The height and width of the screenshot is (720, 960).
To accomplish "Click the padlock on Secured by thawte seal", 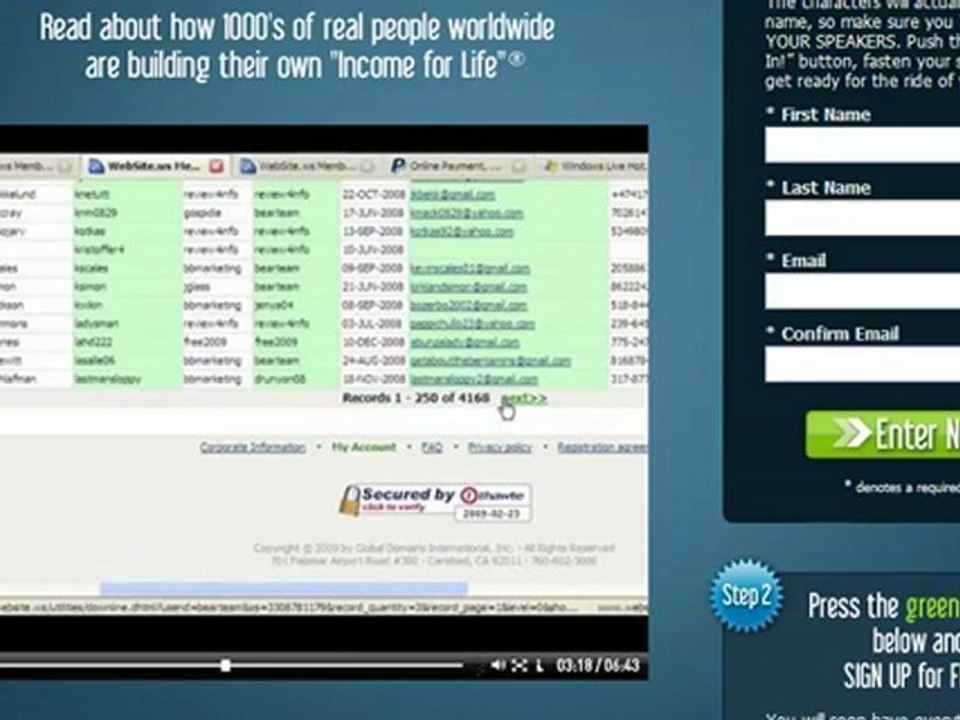I will 350,501.
